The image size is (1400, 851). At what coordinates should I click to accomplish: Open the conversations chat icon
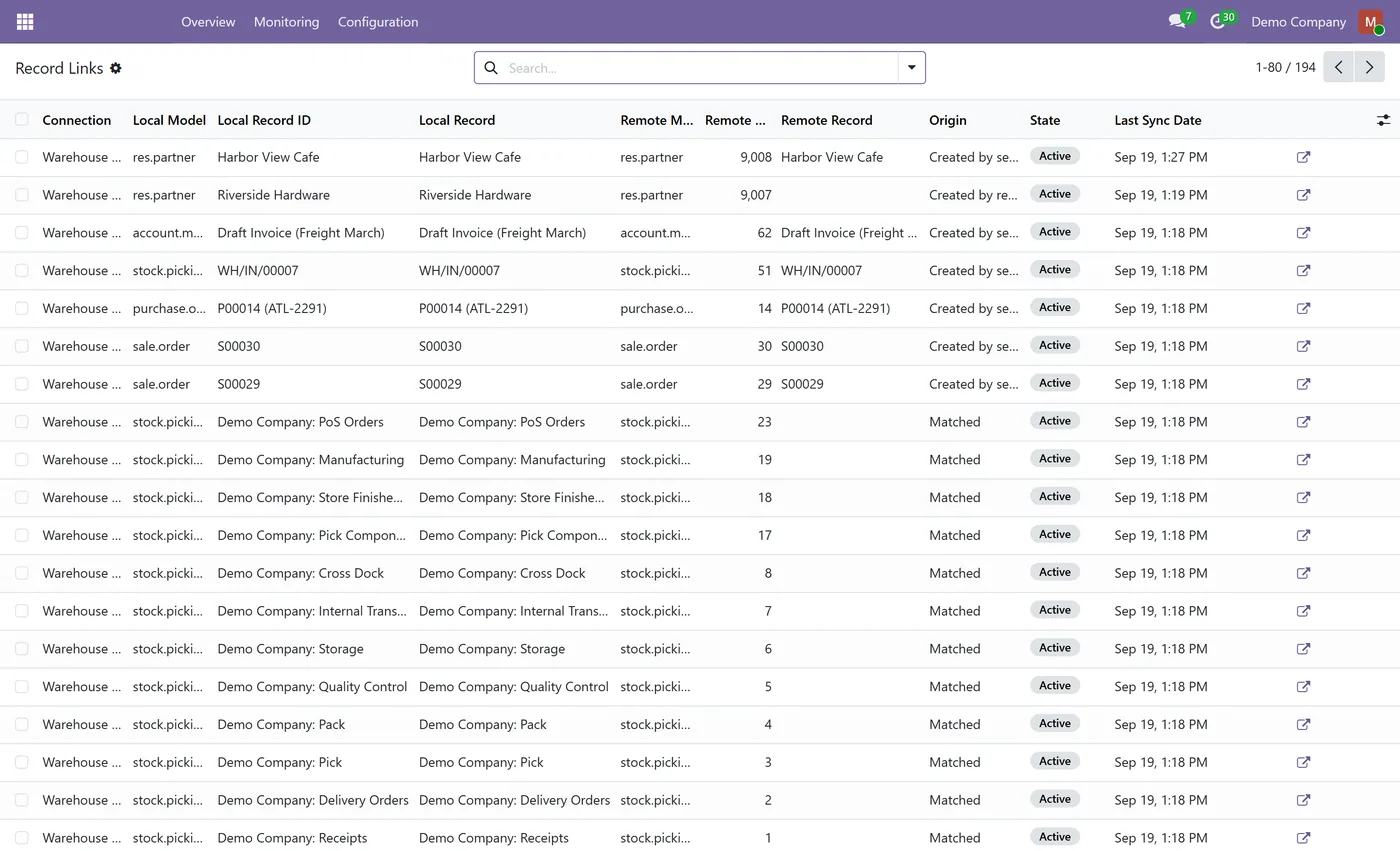[1177, 21]
